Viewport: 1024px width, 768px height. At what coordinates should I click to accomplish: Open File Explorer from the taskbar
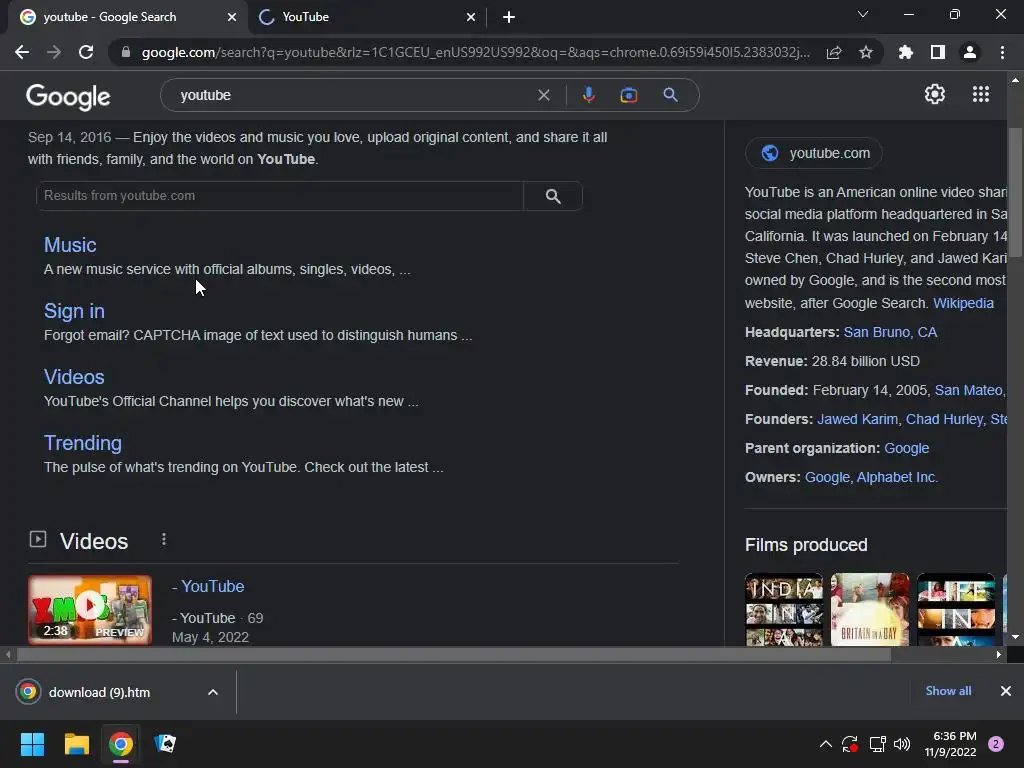[x=76, y=744]
